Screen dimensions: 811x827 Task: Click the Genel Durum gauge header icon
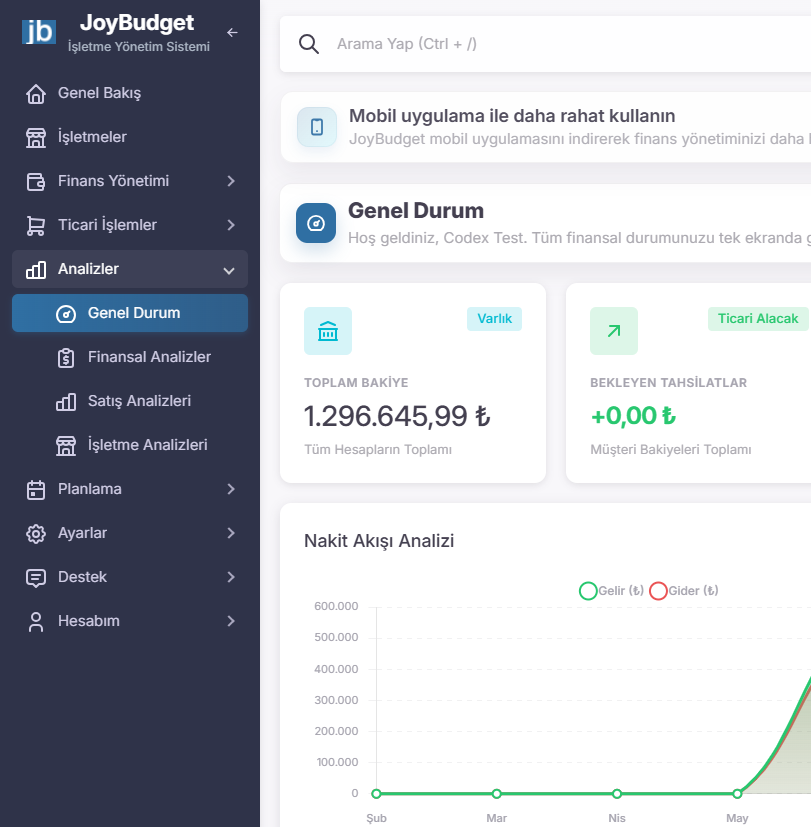[x=316, y=223]
